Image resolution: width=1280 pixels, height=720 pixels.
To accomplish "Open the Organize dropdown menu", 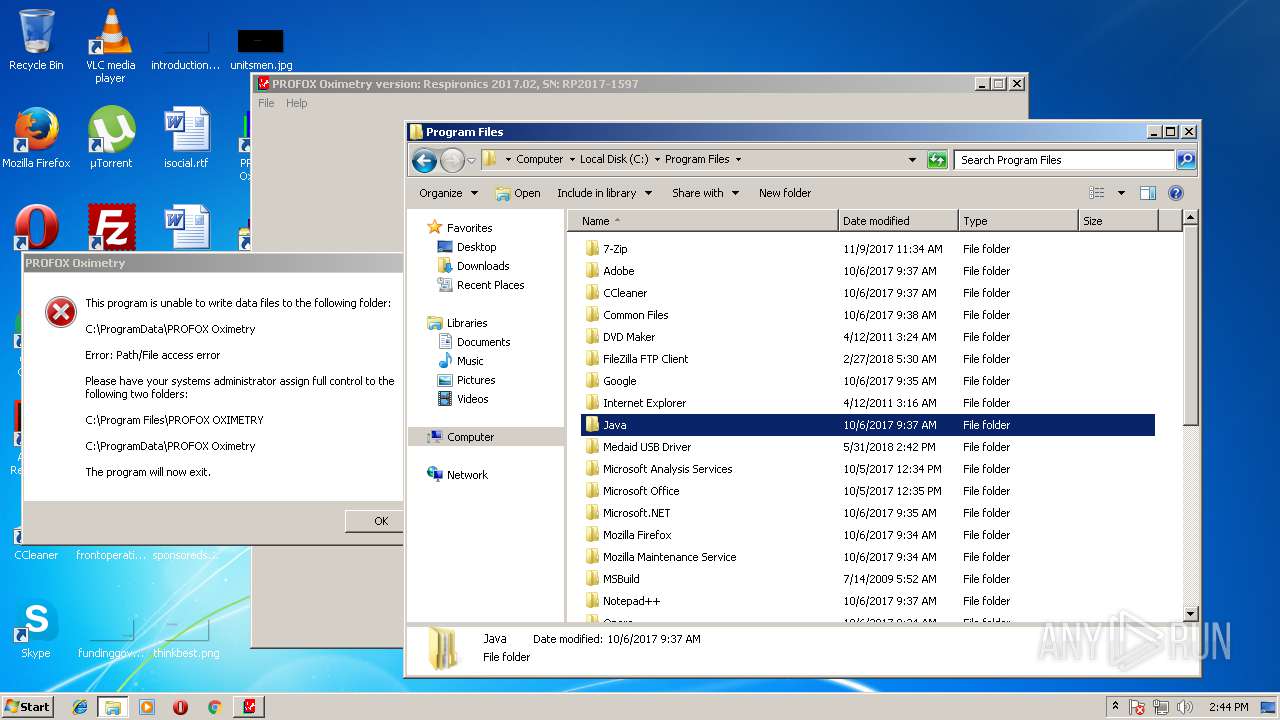I will point(448,193).
